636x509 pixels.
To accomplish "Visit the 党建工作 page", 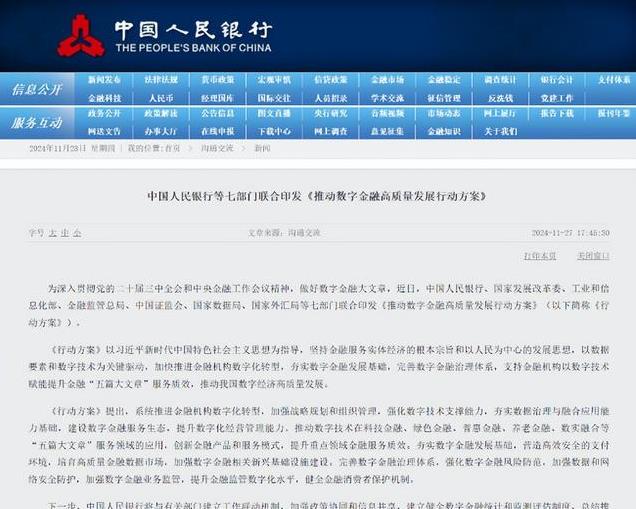I will [557, 98].
